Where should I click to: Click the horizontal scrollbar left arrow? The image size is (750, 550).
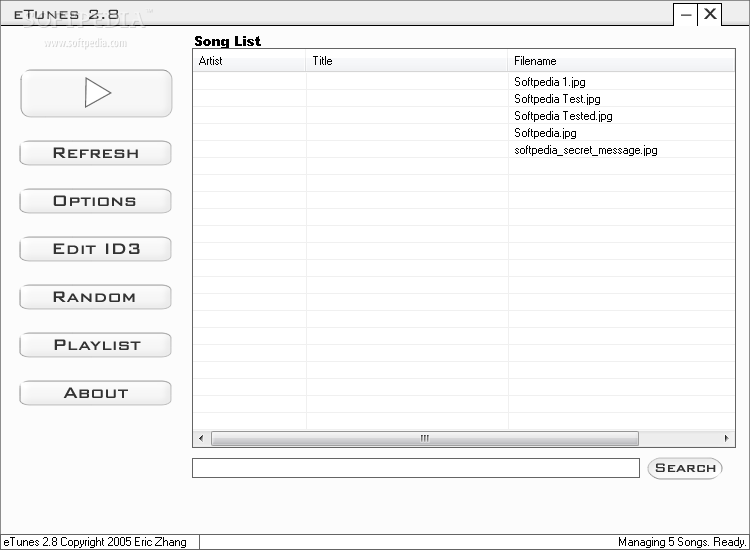click(201, 438)
